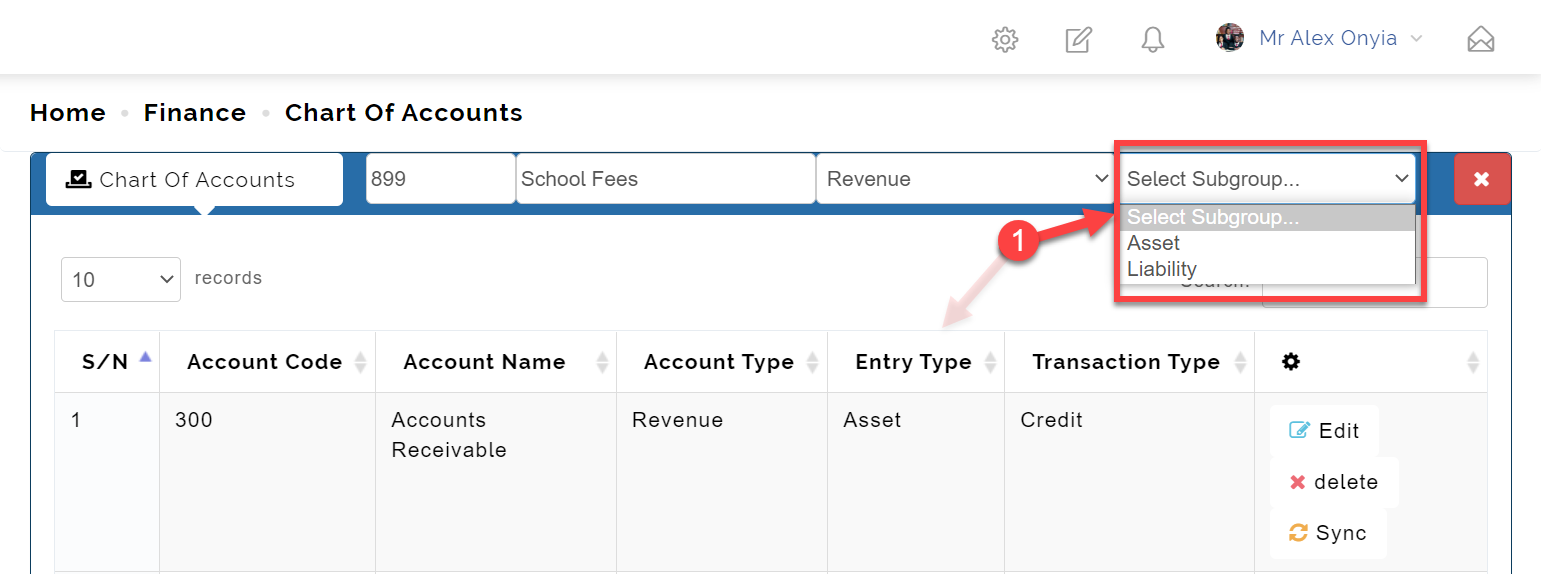This screenshot has width=1541, height=574.
Task: Open the Select Subgroup dropdown
Action: click(x=1266, y=179)
